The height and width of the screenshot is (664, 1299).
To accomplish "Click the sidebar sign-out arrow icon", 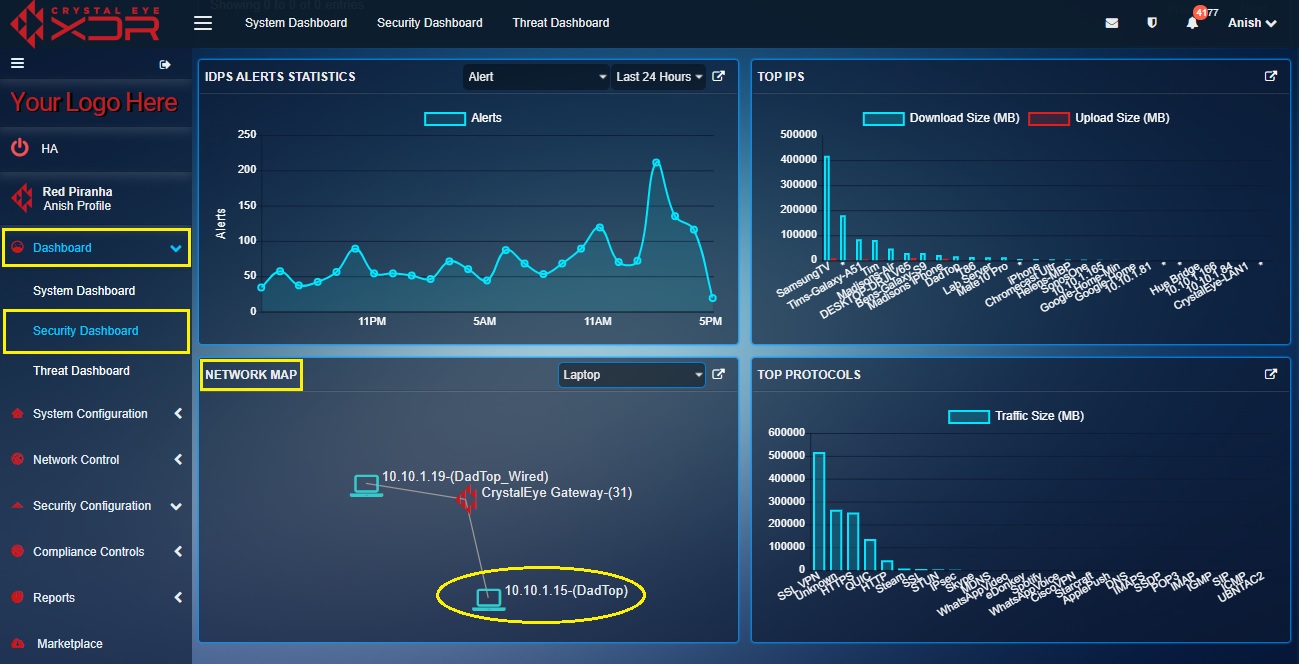I will point(166,64).
